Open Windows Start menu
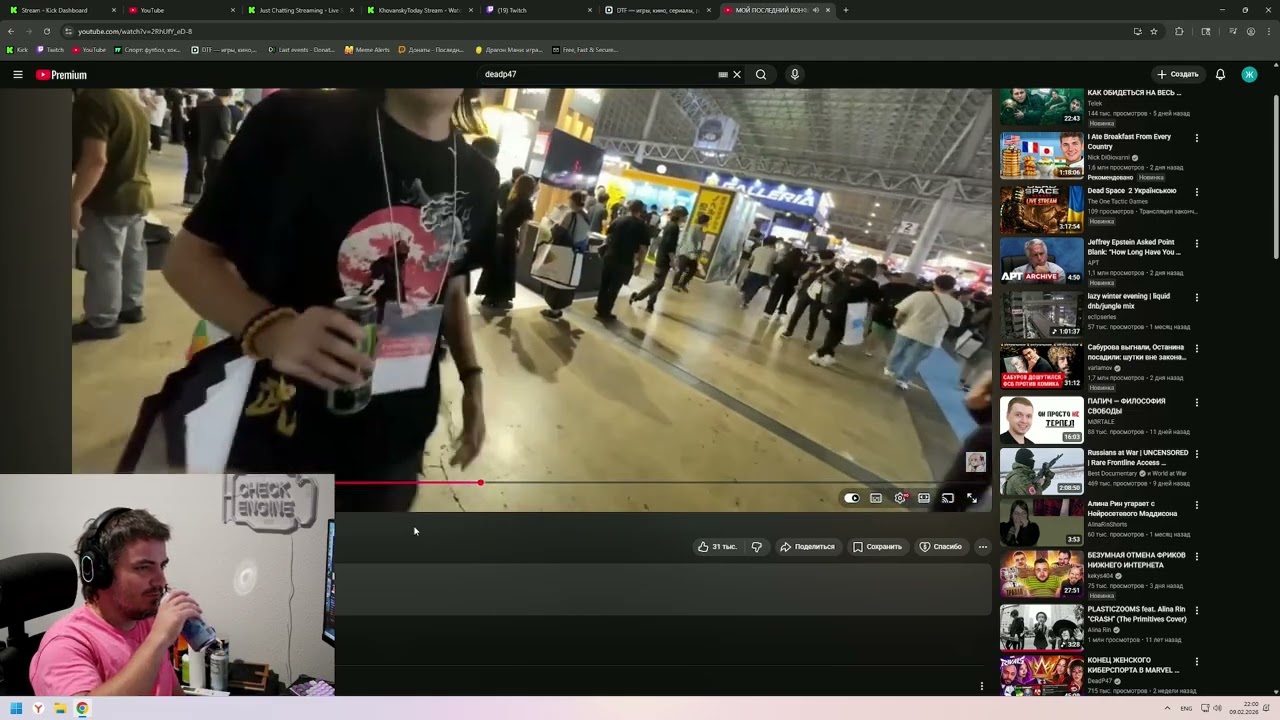1280x720 pixels. coord(16,709)
